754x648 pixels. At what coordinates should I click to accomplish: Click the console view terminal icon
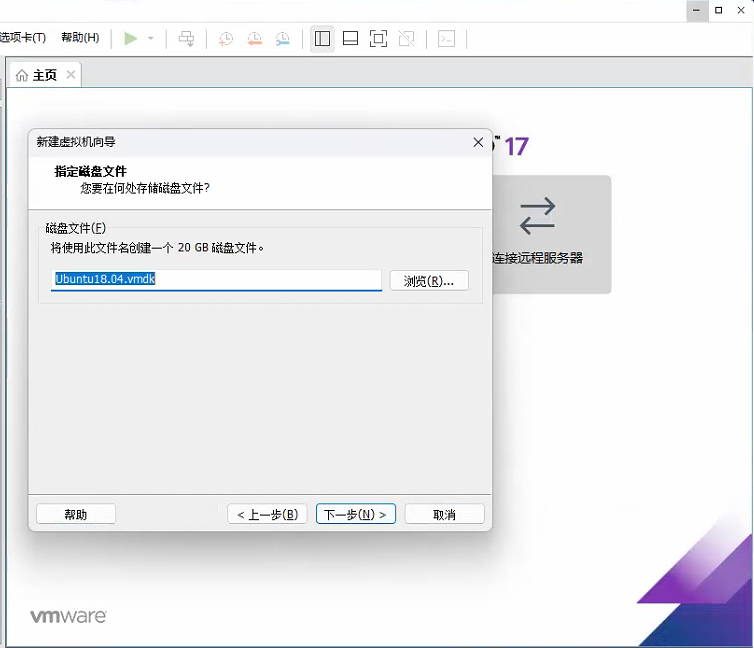pyautogui.click(x=447, y=38)
